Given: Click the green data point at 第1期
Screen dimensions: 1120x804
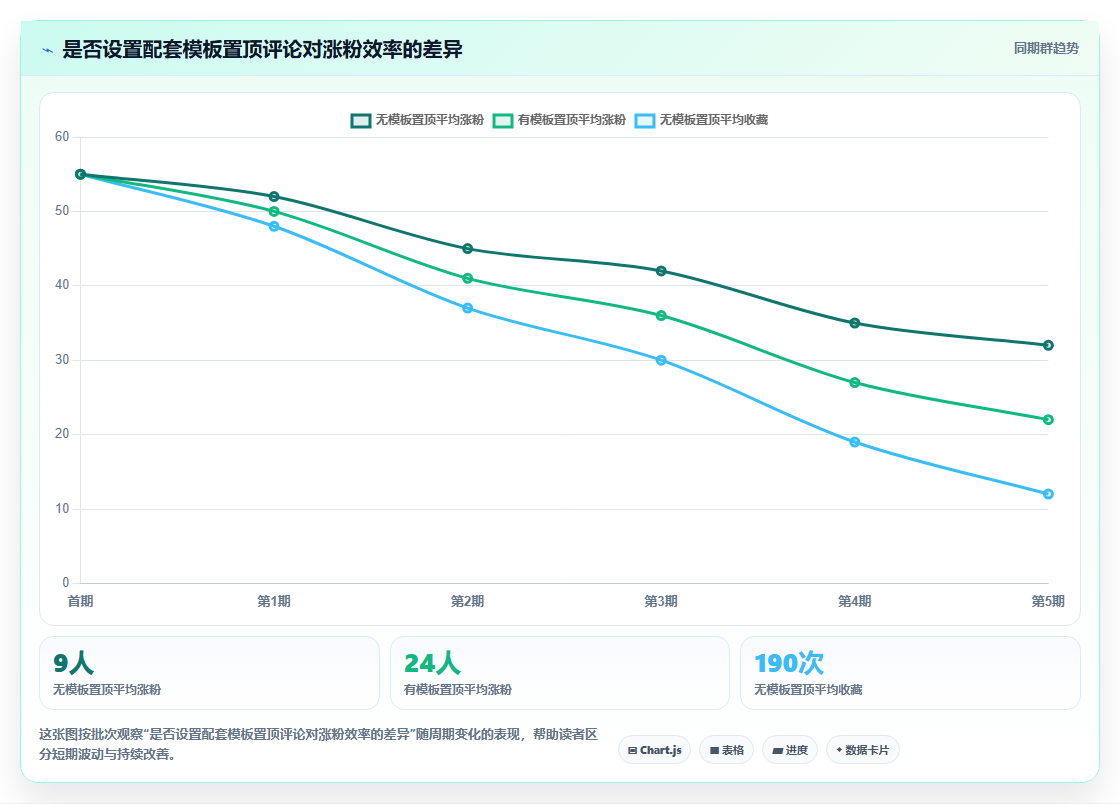Looking at the screenshot, I should [274, 211].
